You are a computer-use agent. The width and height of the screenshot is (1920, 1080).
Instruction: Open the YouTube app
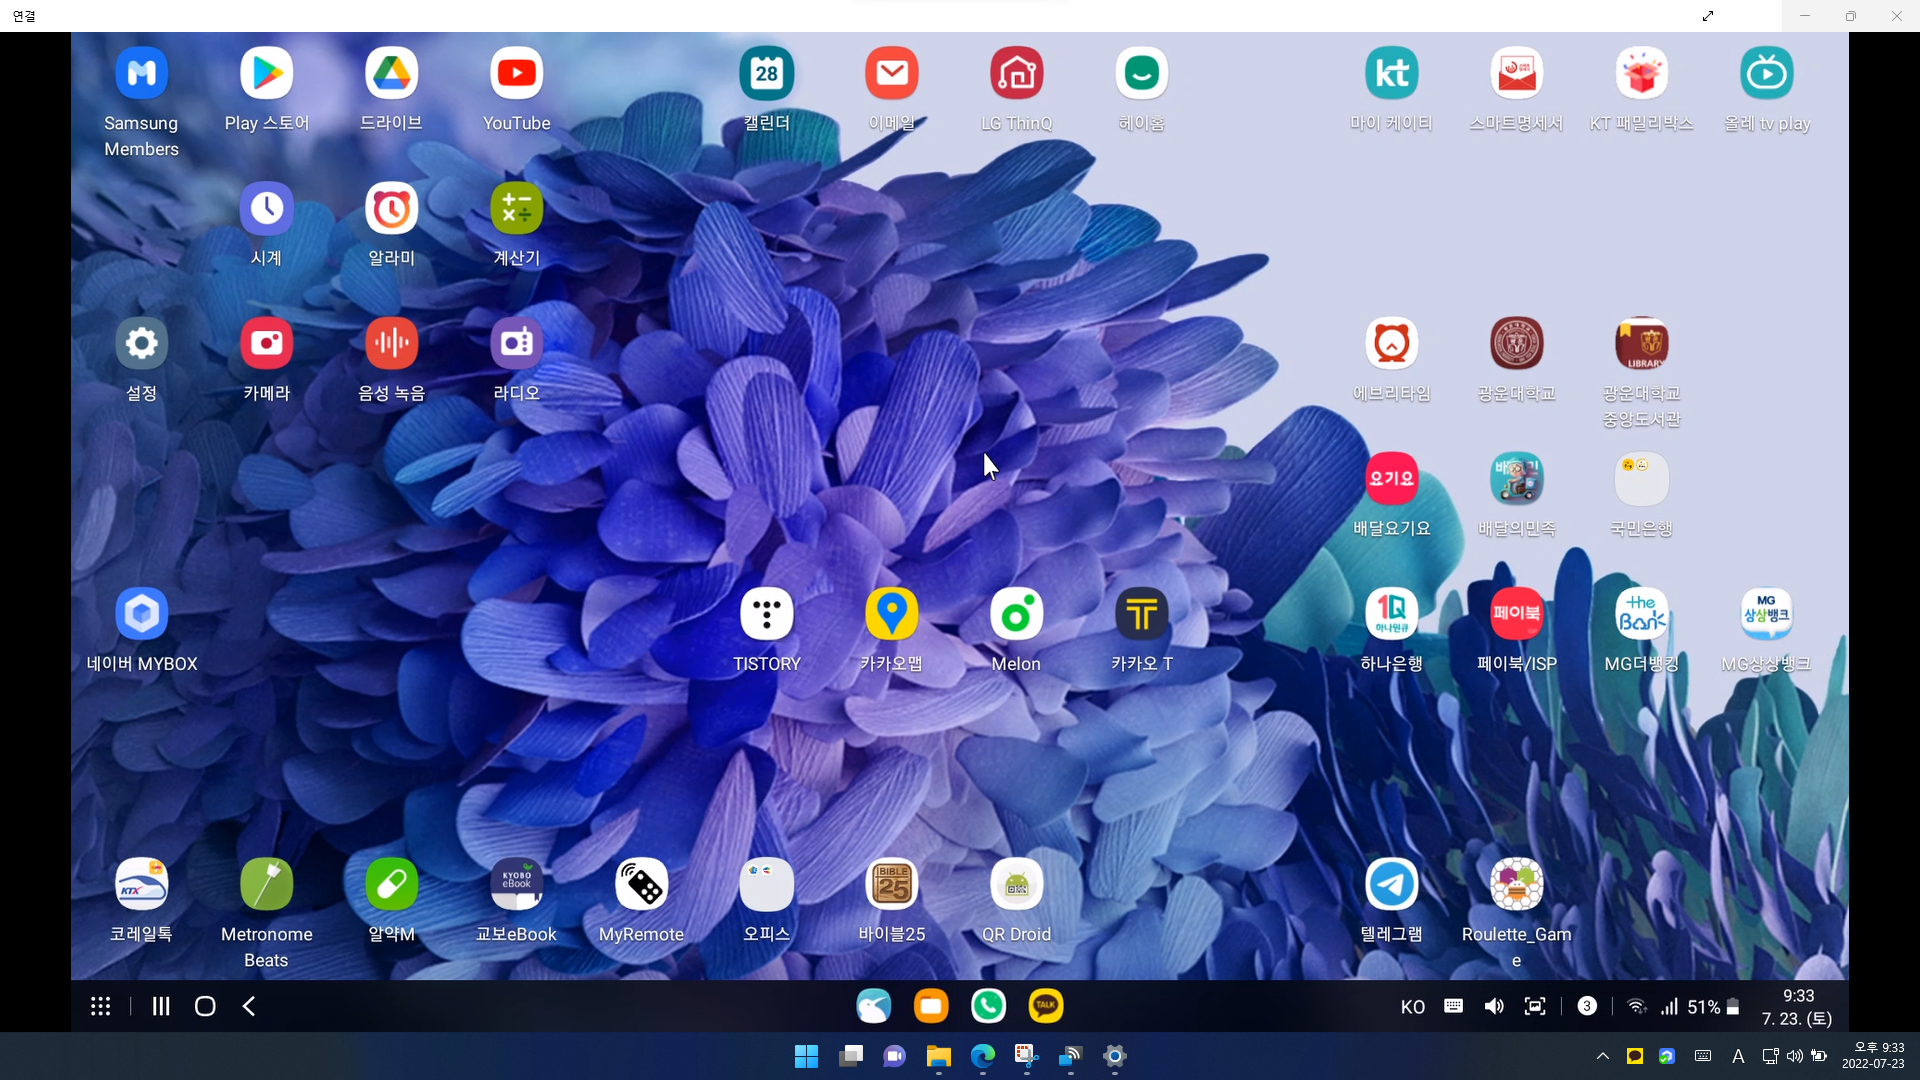(516, 74)
